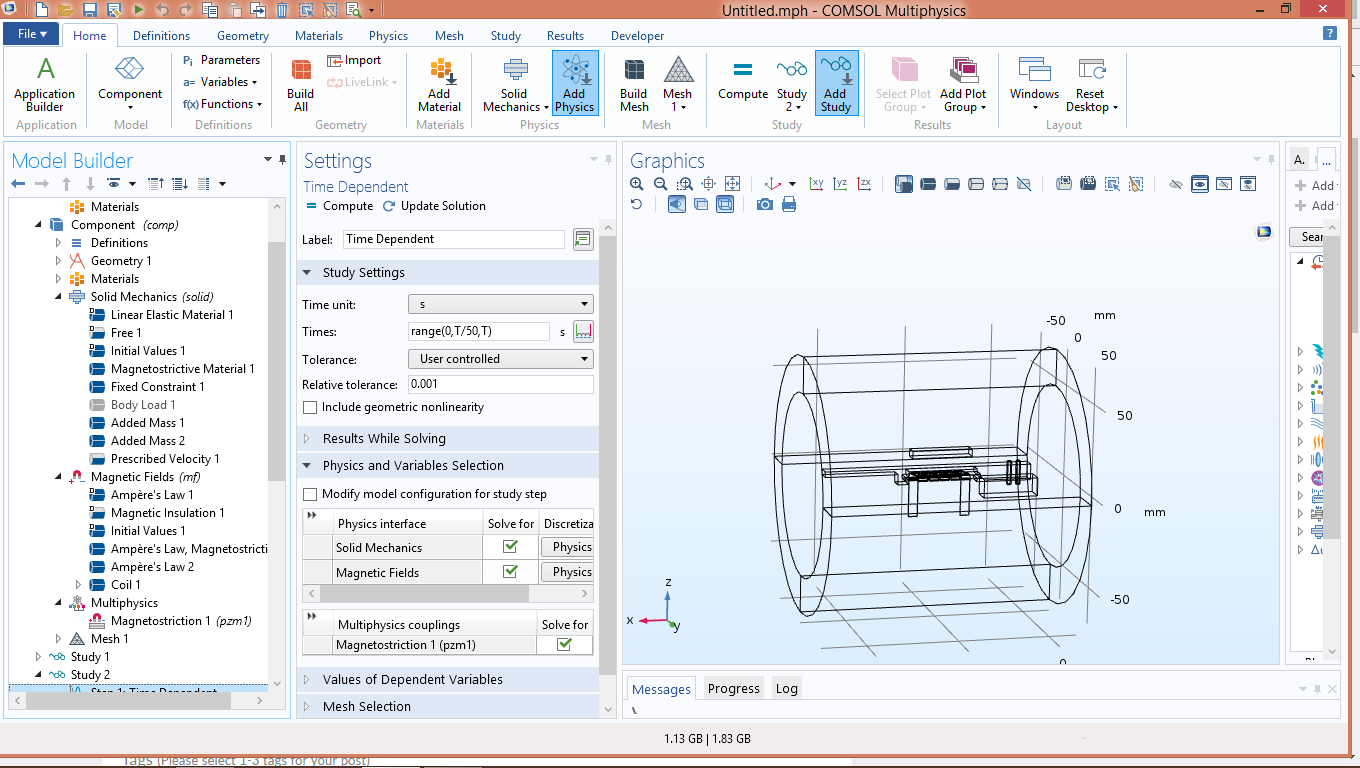Click the Relative tolerance input field

click(500, 384)
